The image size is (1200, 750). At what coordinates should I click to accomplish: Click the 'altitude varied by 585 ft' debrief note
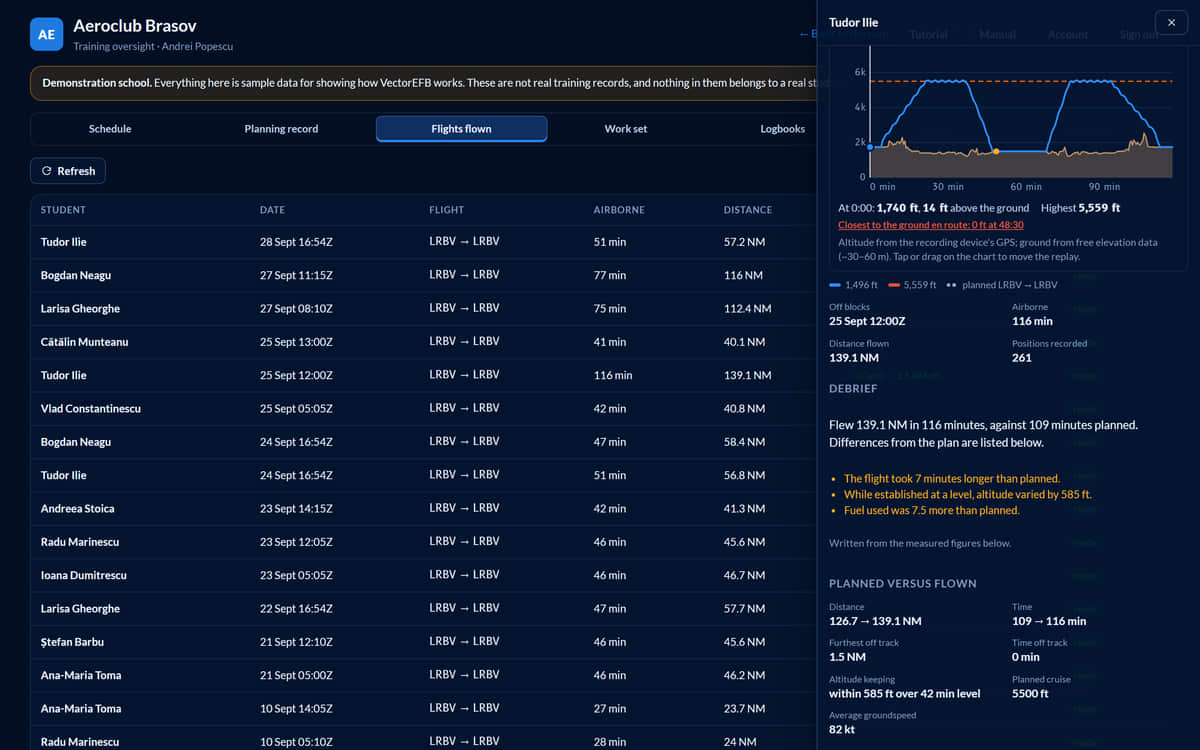(967, 494)
